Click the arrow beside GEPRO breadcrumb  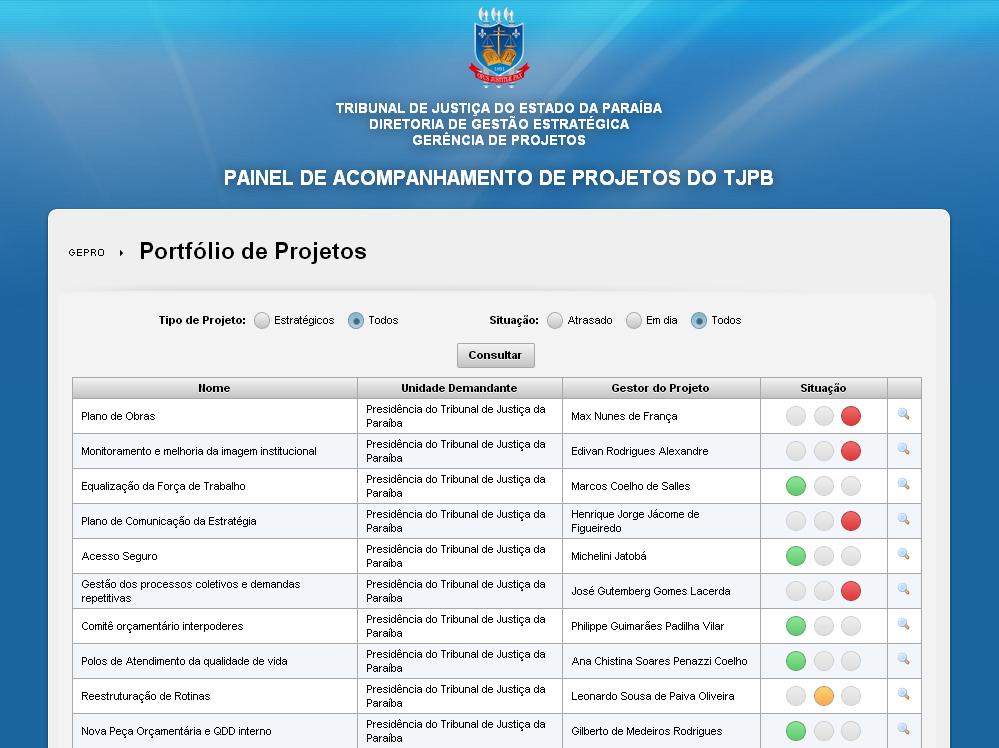coord(121,253)
